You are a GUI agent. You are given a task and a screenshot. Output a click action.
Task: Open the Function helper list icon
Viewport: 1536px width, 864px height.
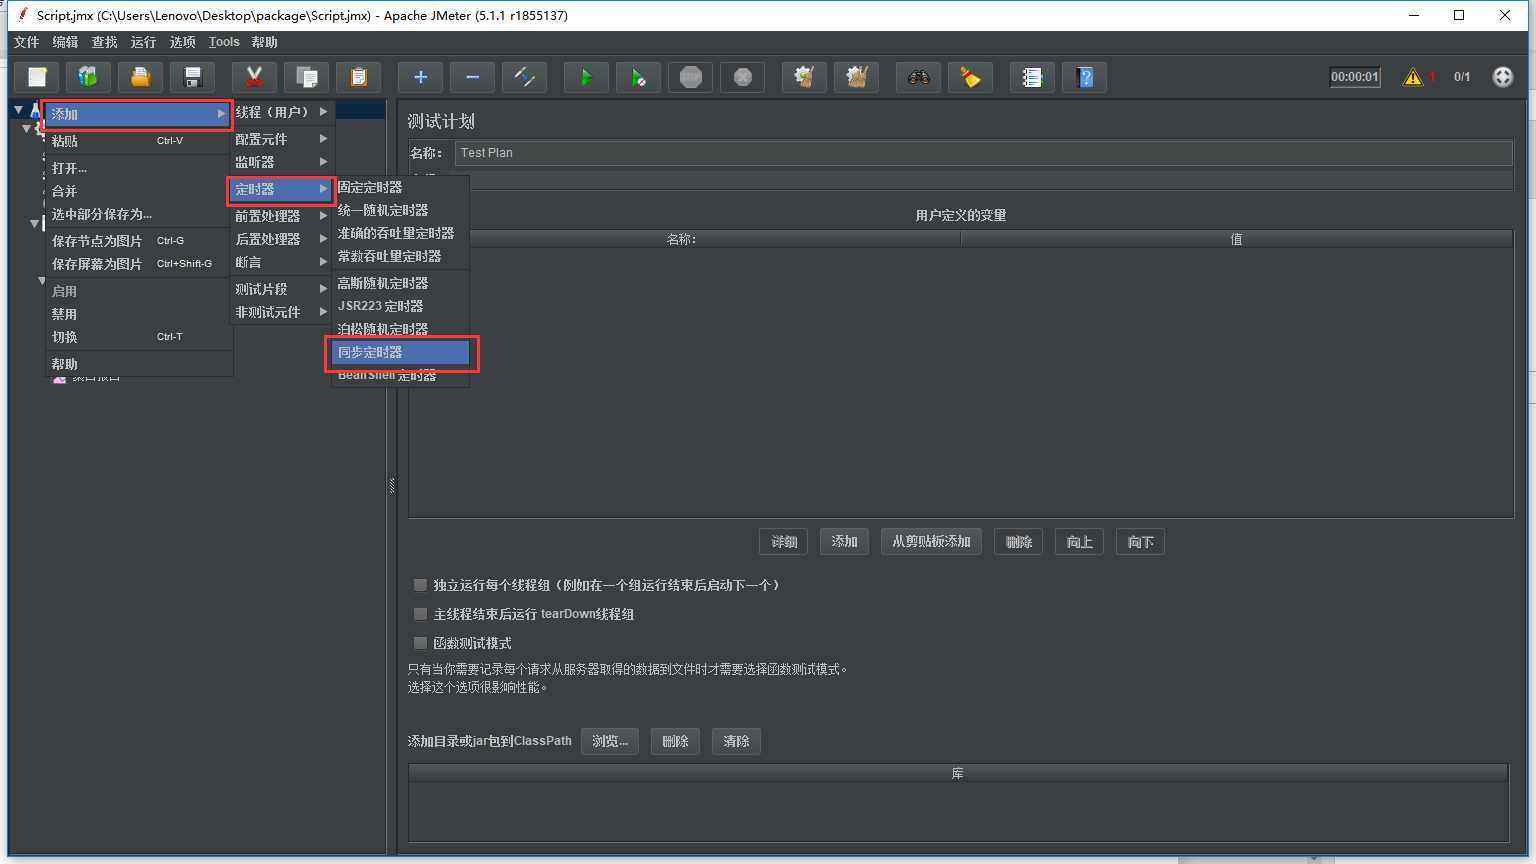1033,77
